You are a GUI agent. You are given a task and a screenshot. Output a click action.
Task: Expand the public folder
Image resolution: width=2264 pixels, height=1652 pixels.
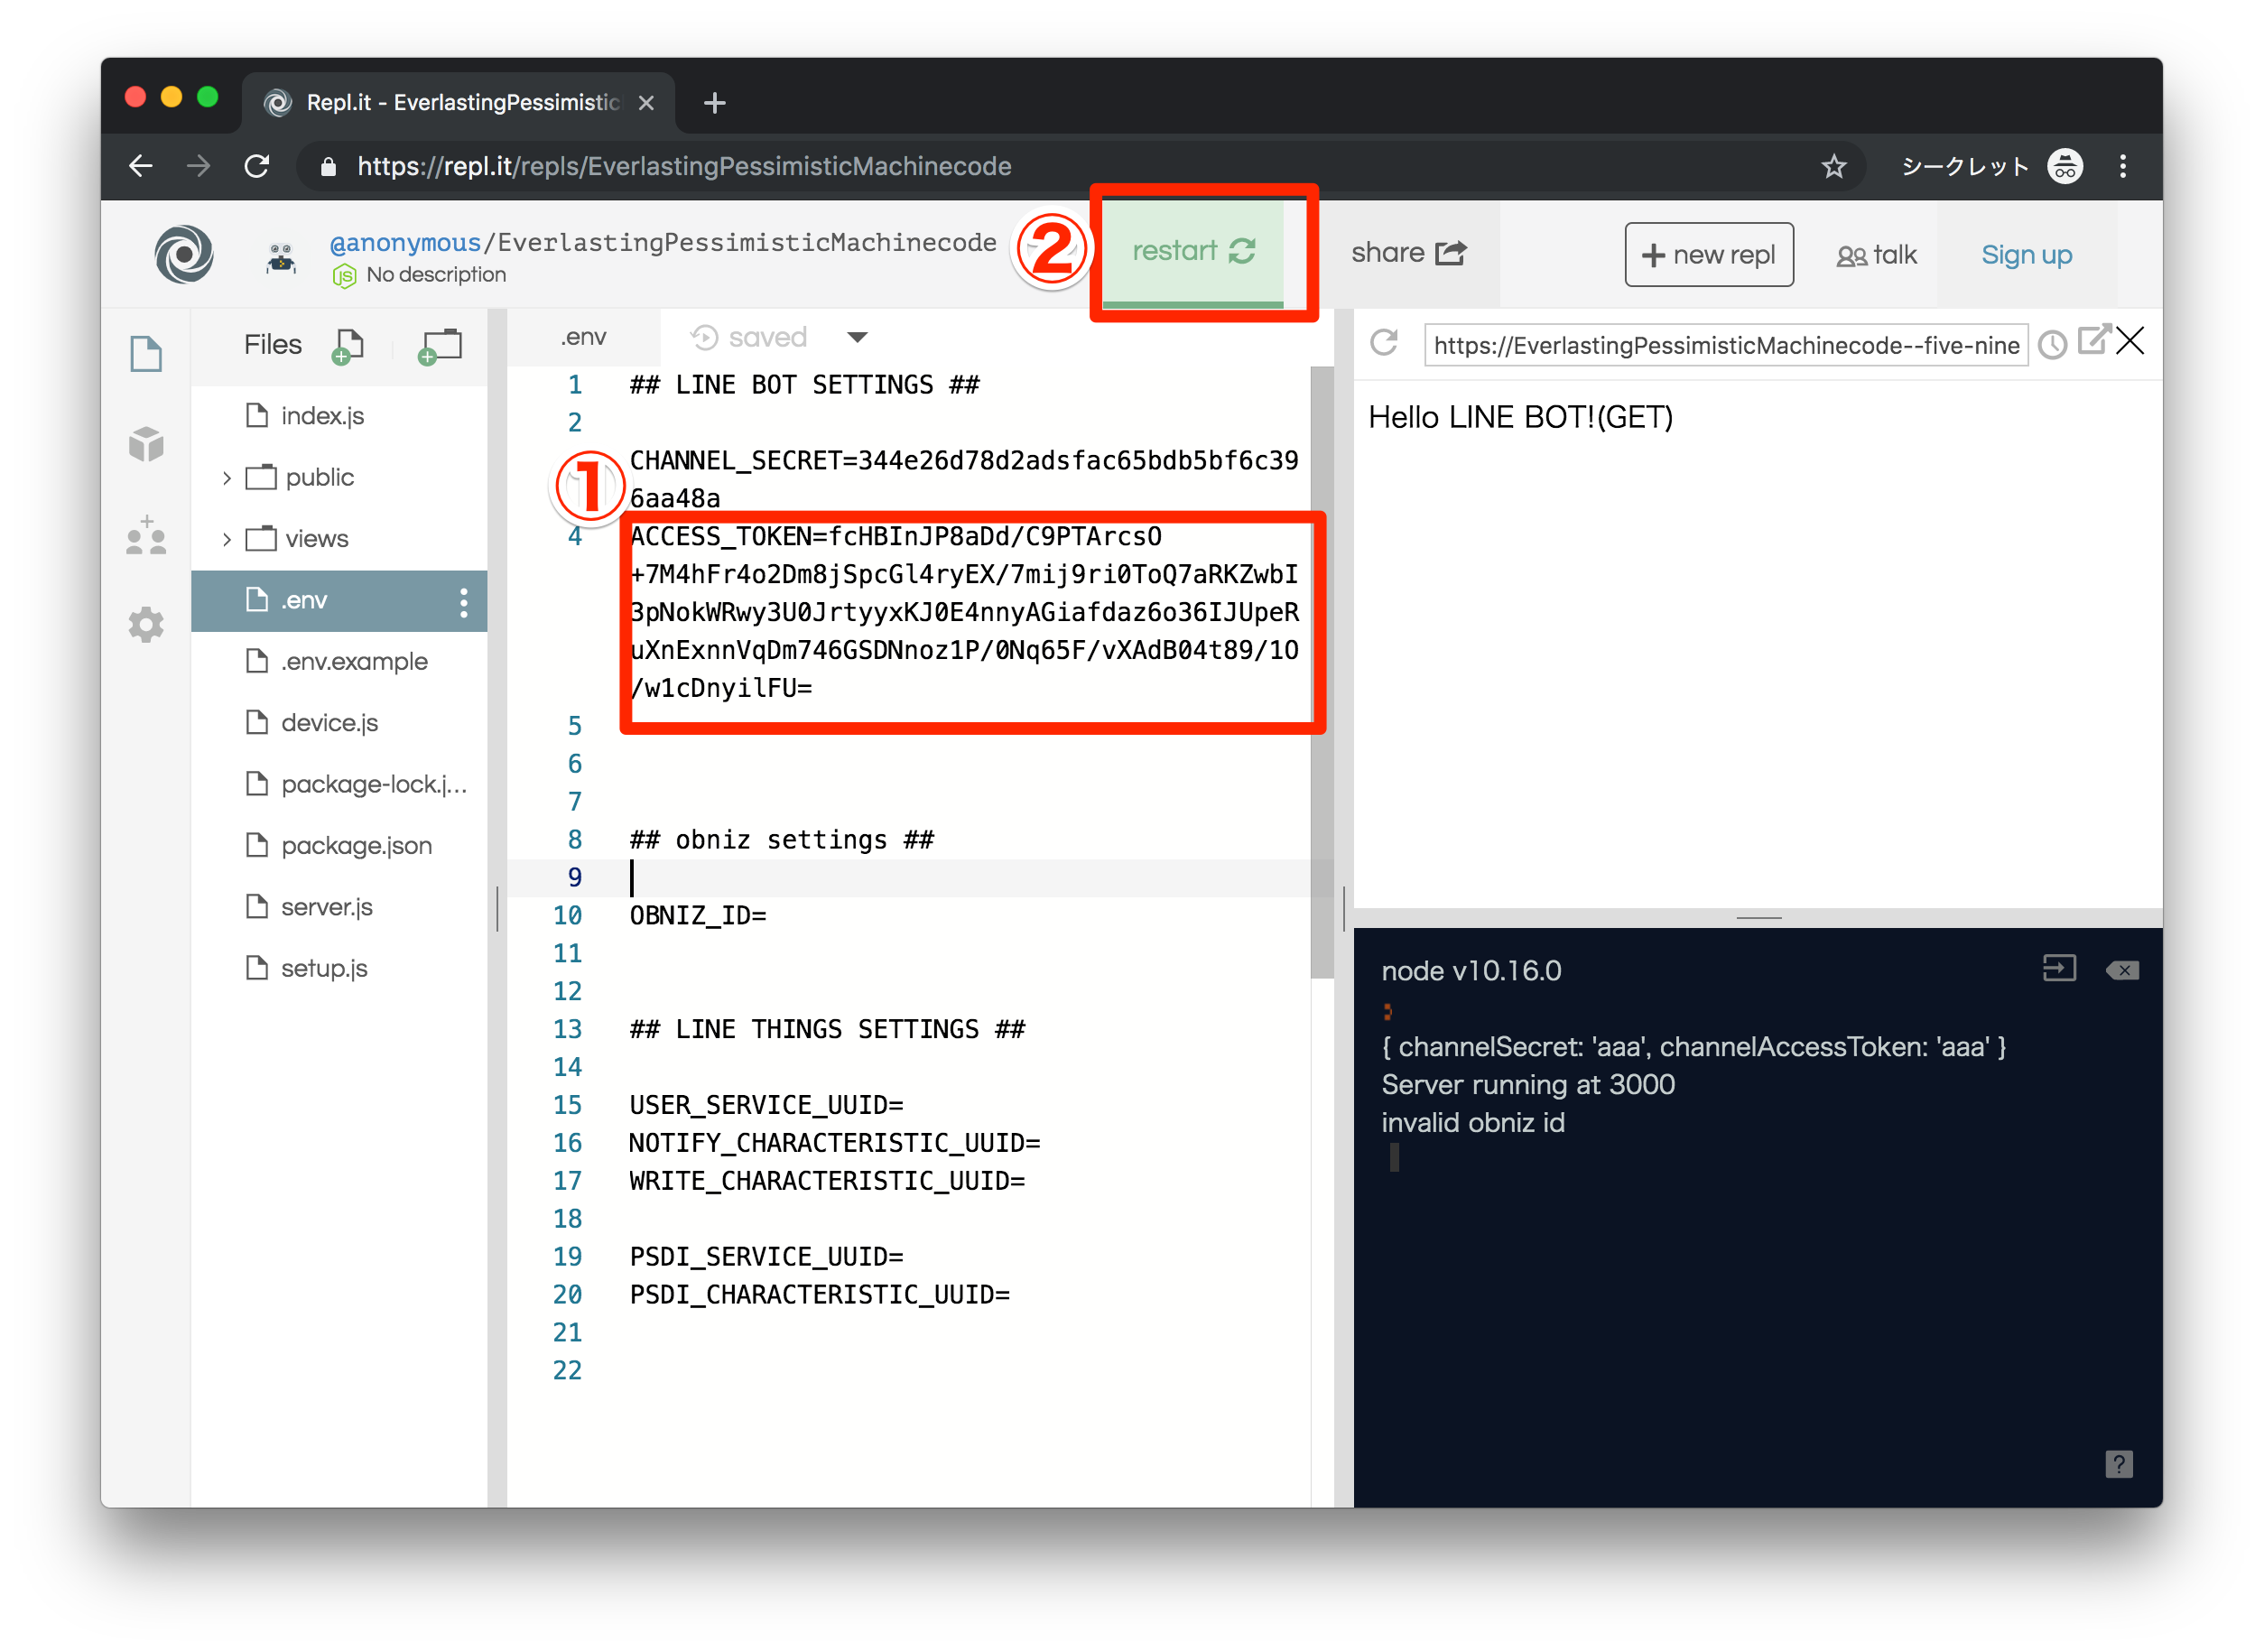(x=227, y=478)
